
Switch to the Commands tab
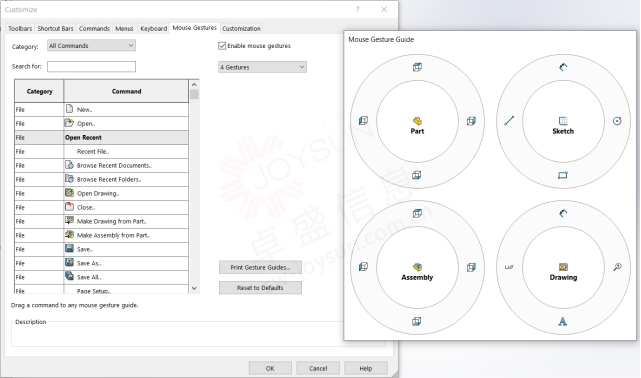(x=94, y=29)
